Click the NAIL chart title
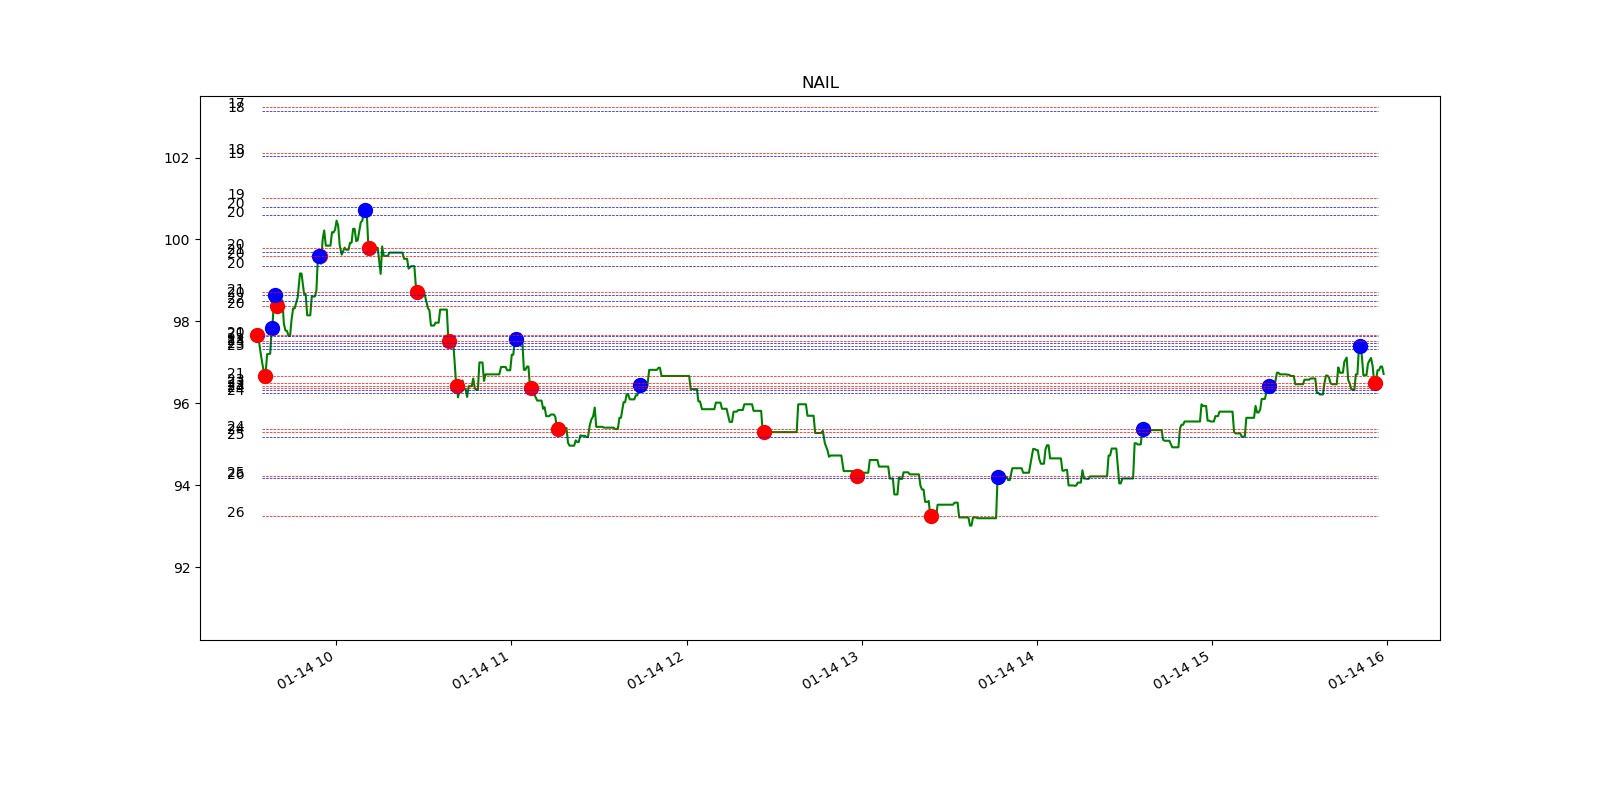 coord(820,83)
